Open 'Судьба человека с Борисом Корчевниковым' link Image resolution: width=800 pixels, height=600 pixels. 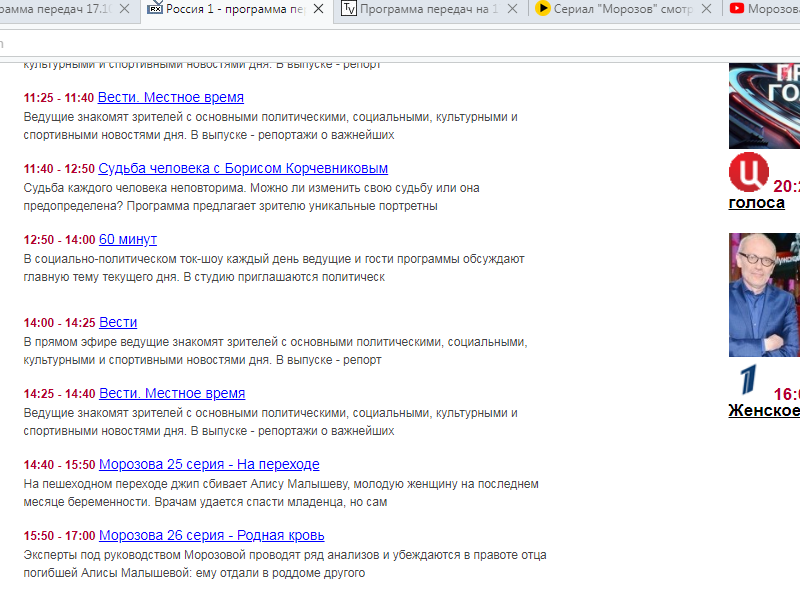(243, 168)
